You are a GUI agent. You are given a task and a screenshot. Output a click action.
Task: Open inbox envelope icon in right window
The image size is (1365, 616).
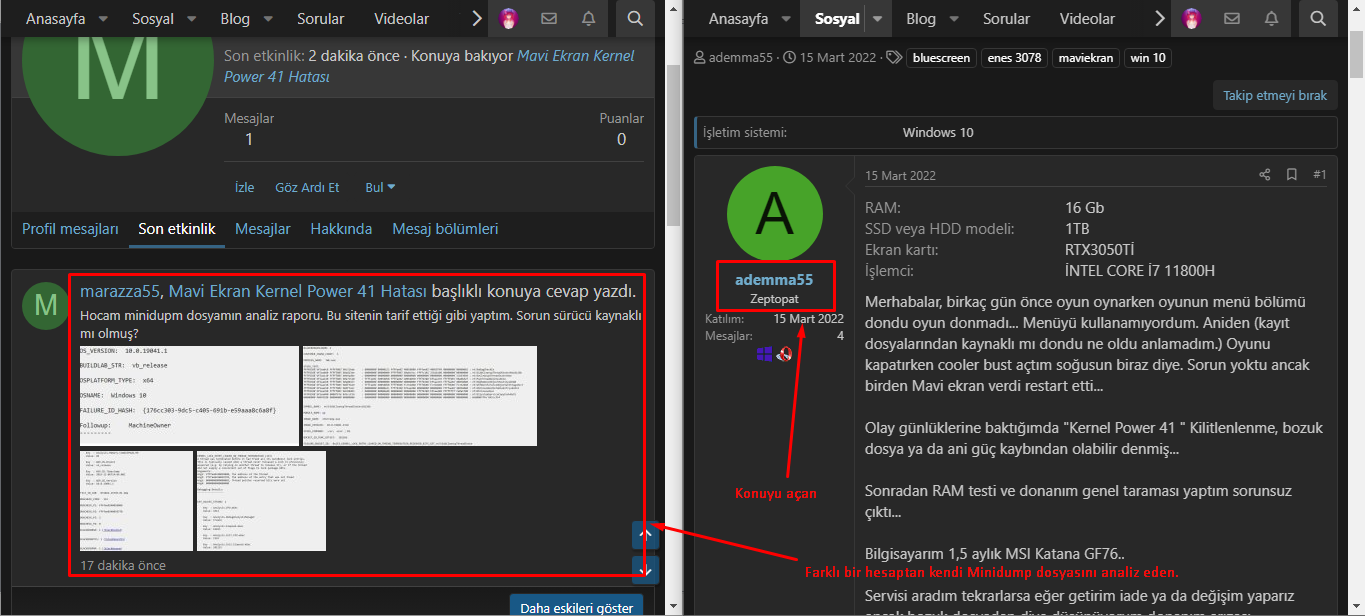[1231, 18]
